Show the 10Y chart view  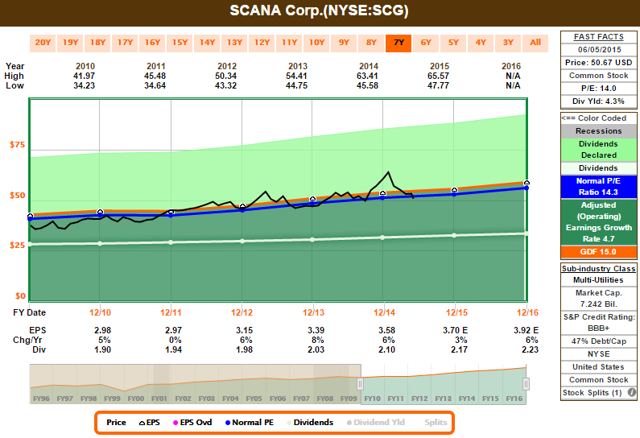[316, 43]
